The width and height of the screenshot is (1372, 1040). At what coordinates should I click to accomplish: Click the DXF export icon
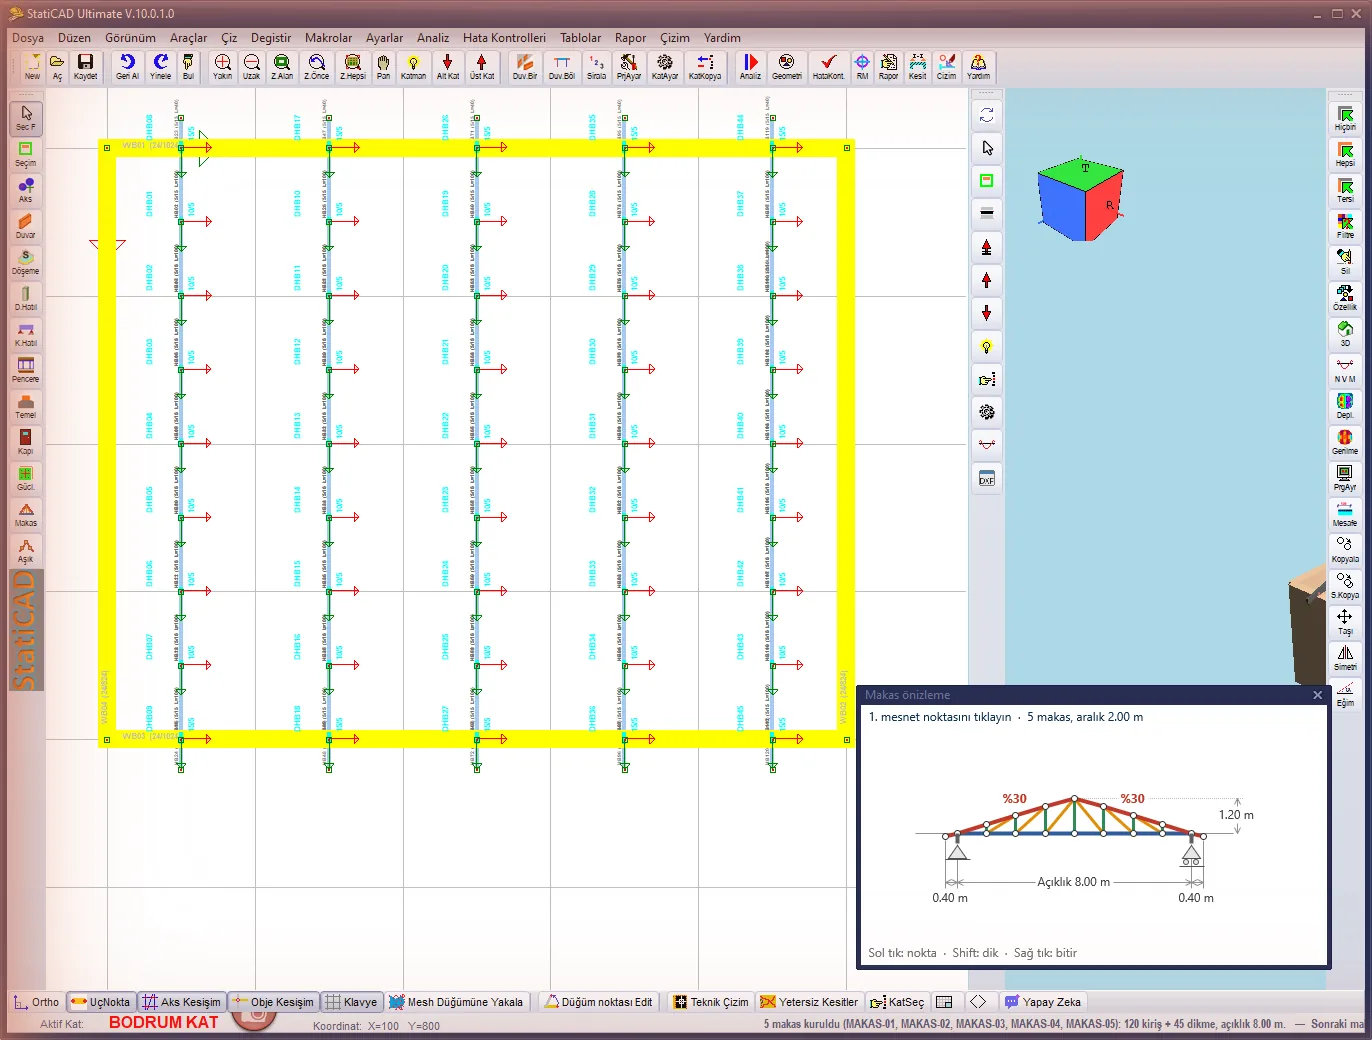pos(987,478)
